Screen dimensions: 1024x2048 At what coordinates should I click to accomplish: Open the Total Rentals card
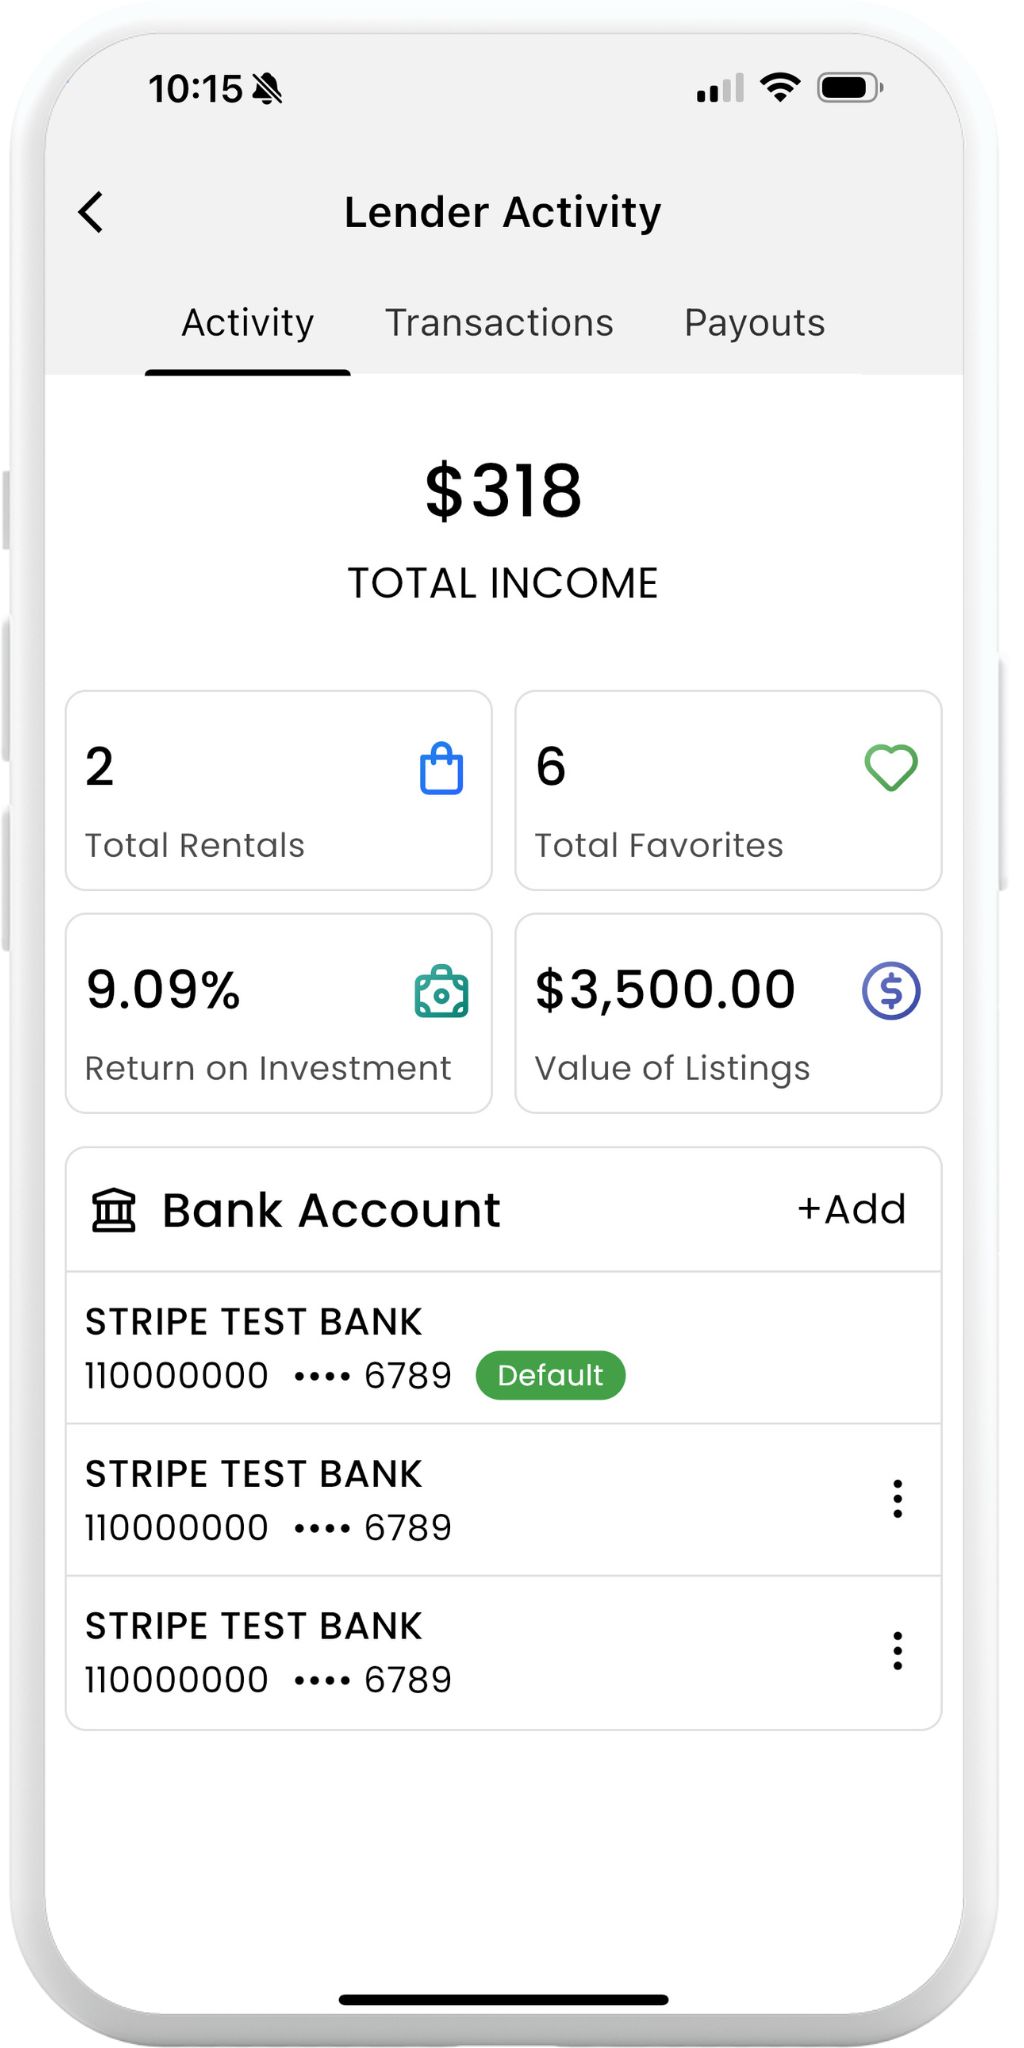click(x=278, y=790)
